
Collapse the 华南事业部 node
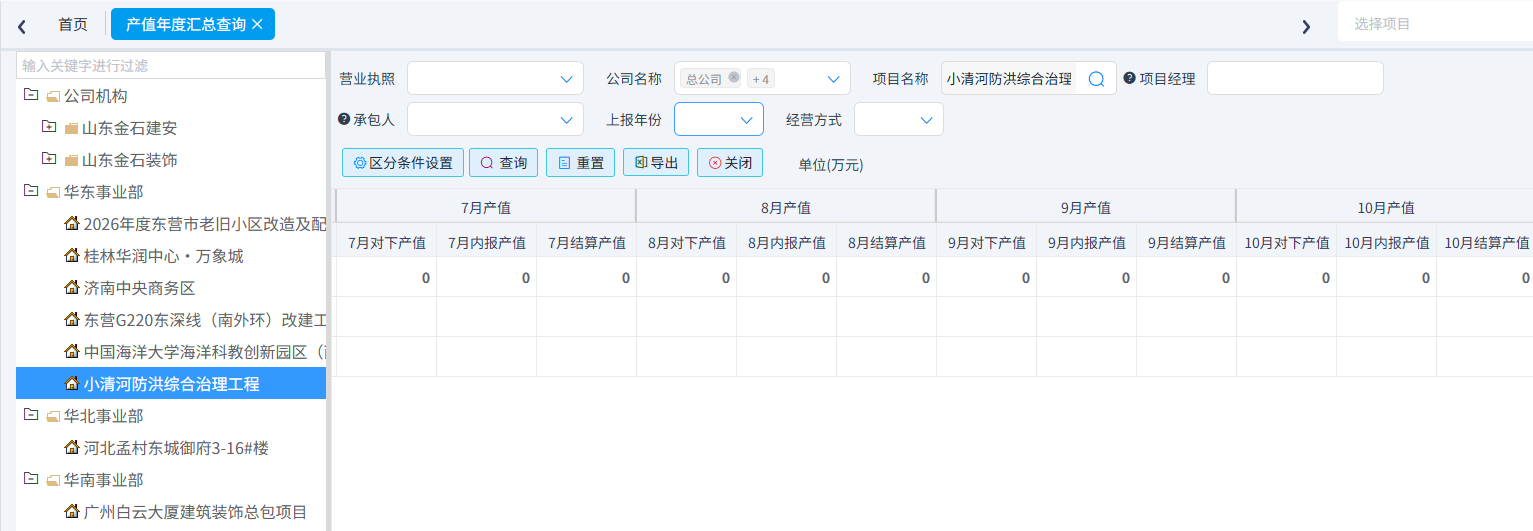pos(30,479)
